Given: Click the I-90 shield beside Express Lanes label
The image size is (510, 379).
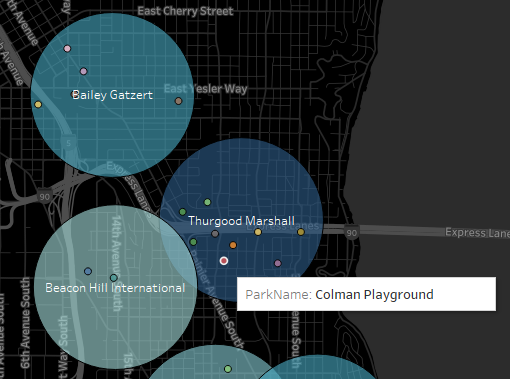Looking at the screenshot, I should (352, 233).
